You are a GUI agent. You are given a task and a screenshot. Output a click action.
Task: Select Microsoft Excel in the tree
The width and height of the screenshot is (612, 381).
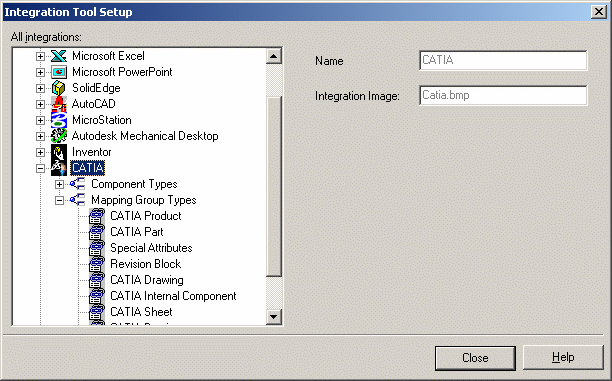(x=109, y=56)
